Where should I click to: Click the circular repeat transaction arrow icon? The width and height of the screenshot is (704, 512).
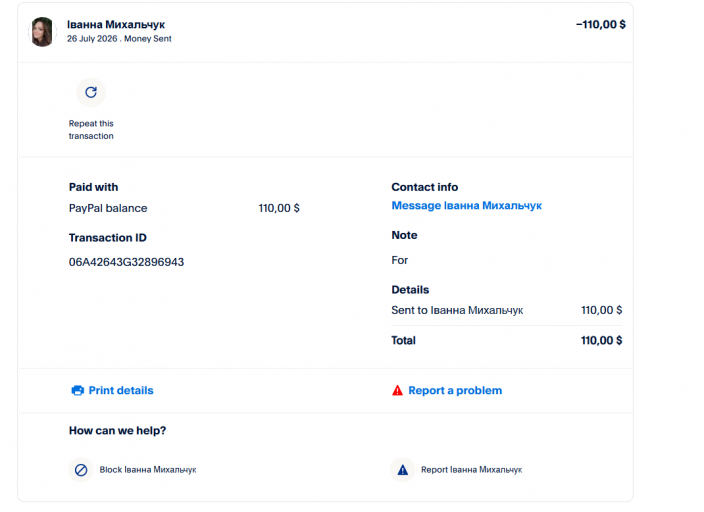point(91,93)
